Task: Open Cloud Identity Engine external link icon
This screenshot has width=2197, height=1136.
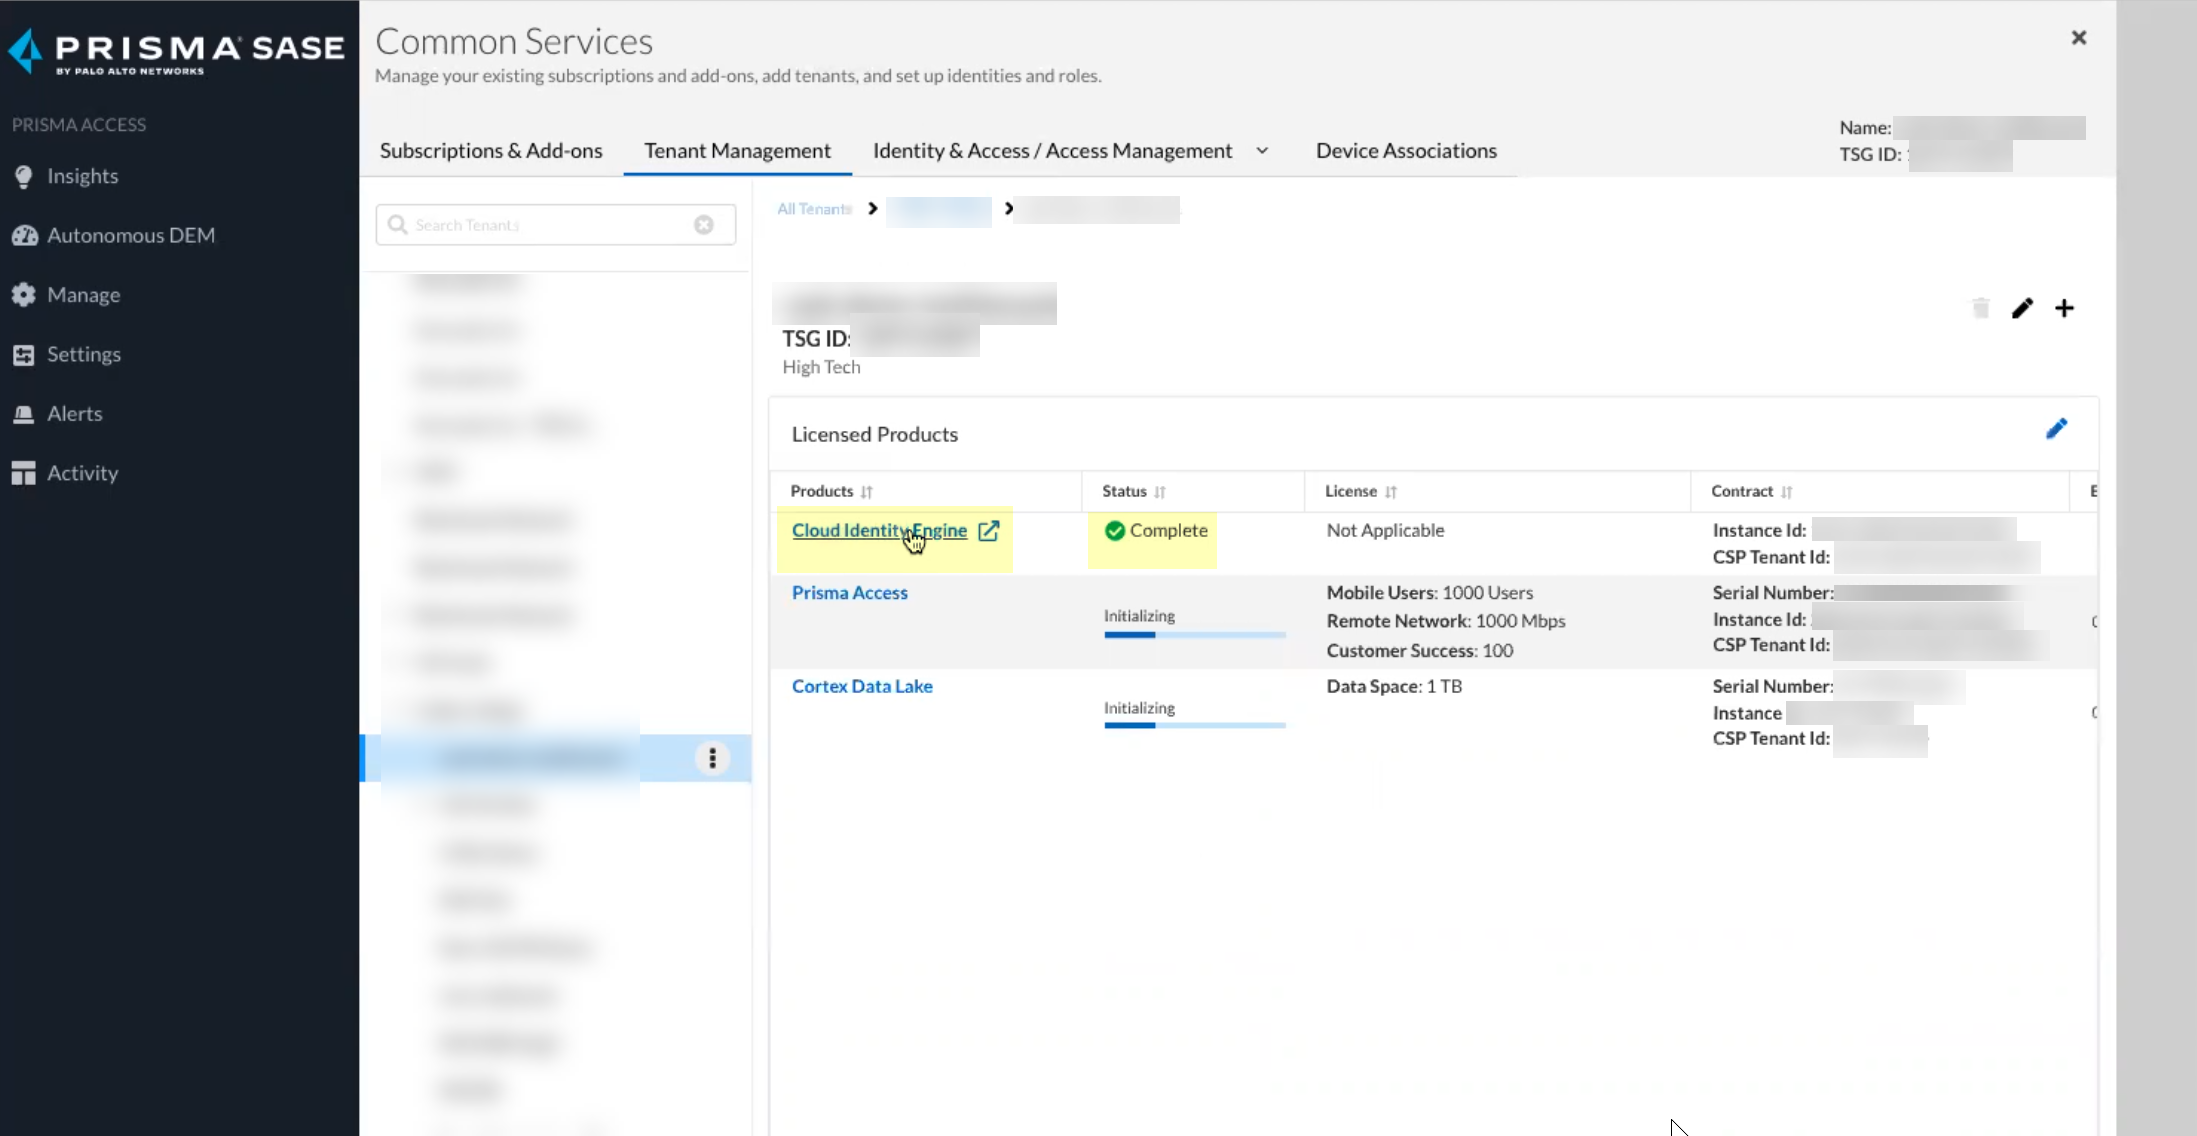Action: coord(988,531)
